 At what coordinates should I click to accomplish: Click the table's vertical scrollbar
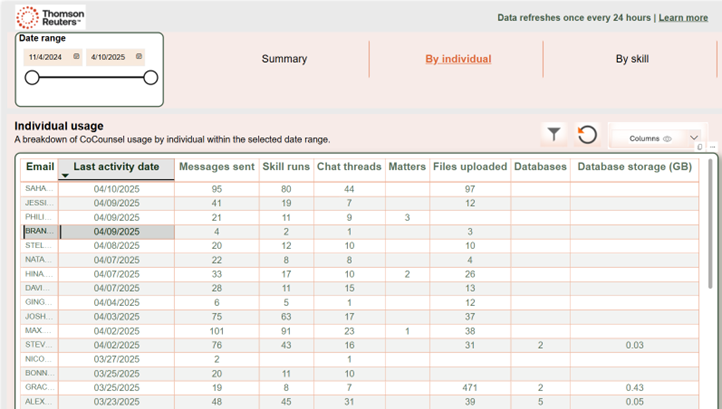click(712, 280)
